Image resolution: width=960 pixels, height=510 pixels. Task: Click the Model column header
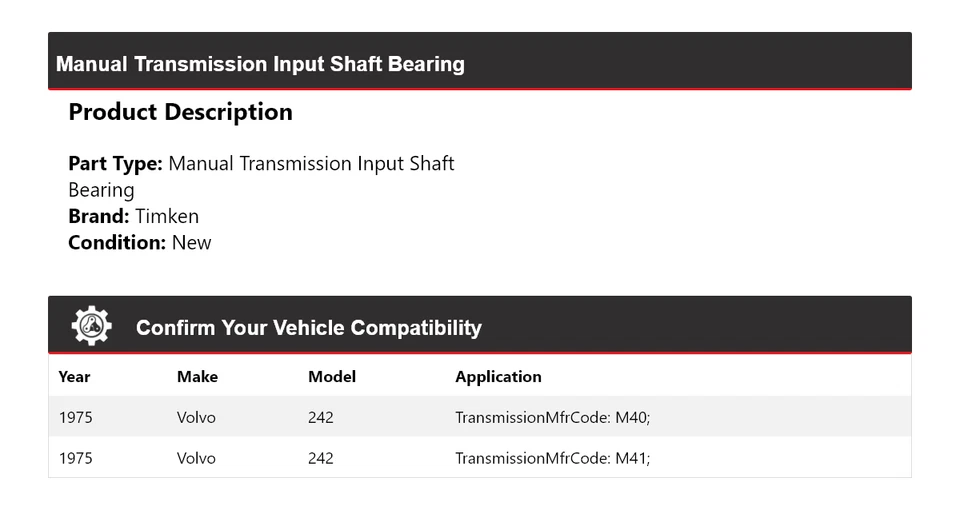click(x=332, y=377)
